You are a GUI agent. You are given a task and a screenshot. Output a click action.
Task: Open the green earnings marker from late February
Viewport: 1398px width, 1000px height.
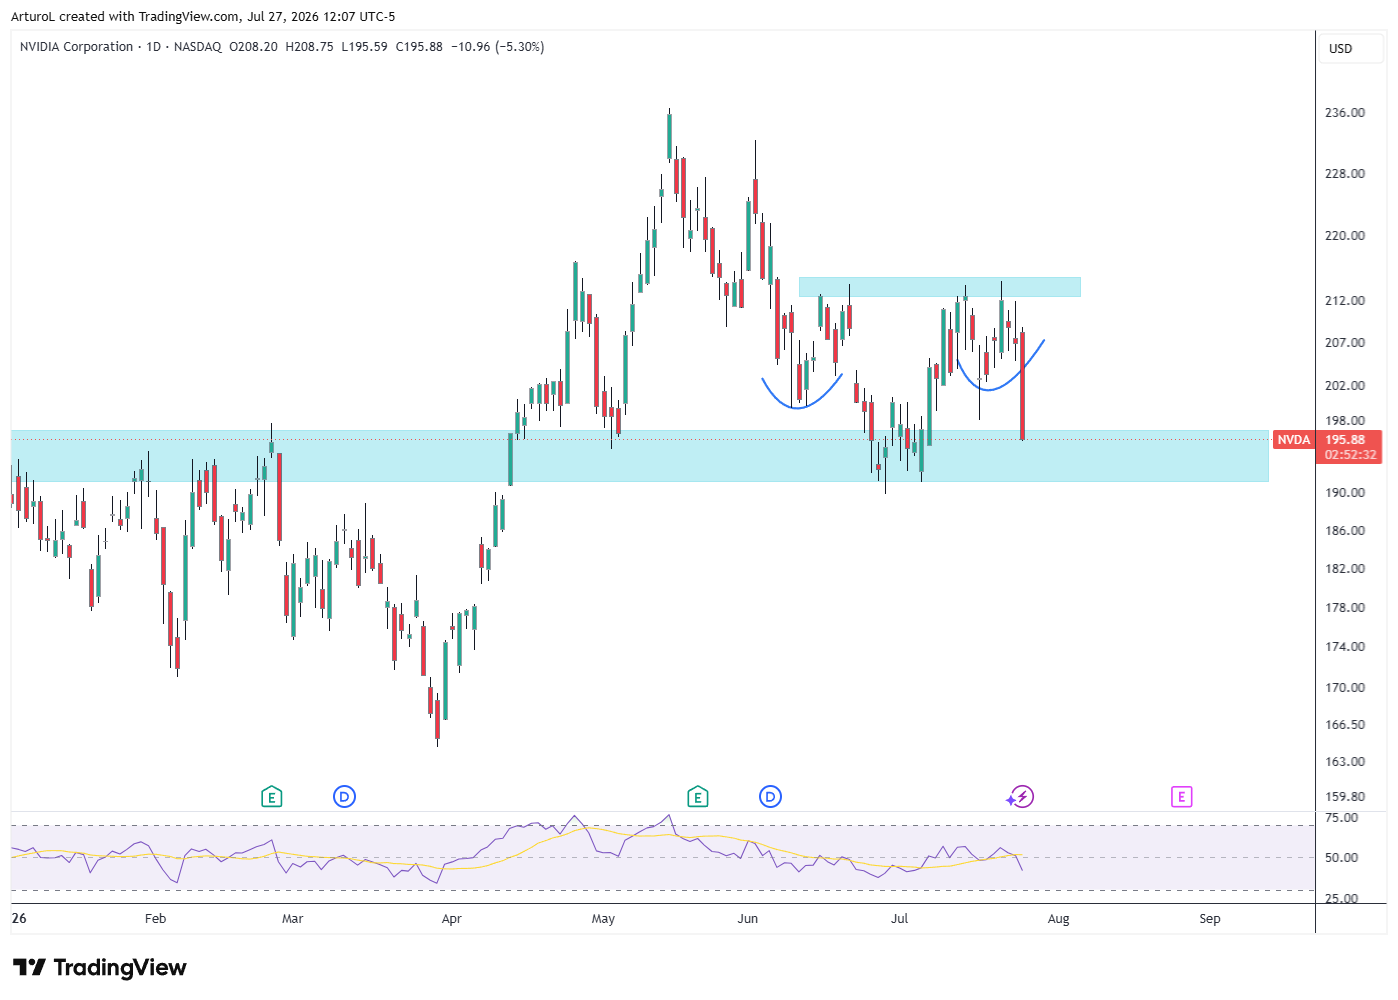tap(271, 797)
